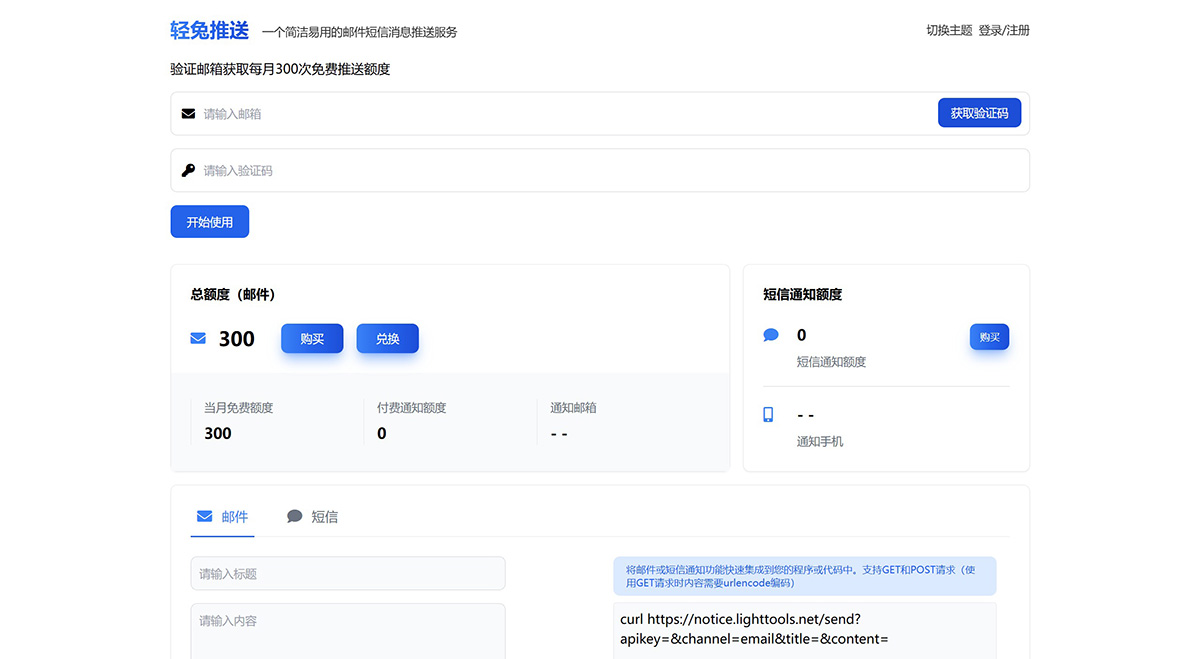This screenshot has width=1200, height=659.
Task: Click the phone icon above 通知手机
Action: tap(770, 414)
